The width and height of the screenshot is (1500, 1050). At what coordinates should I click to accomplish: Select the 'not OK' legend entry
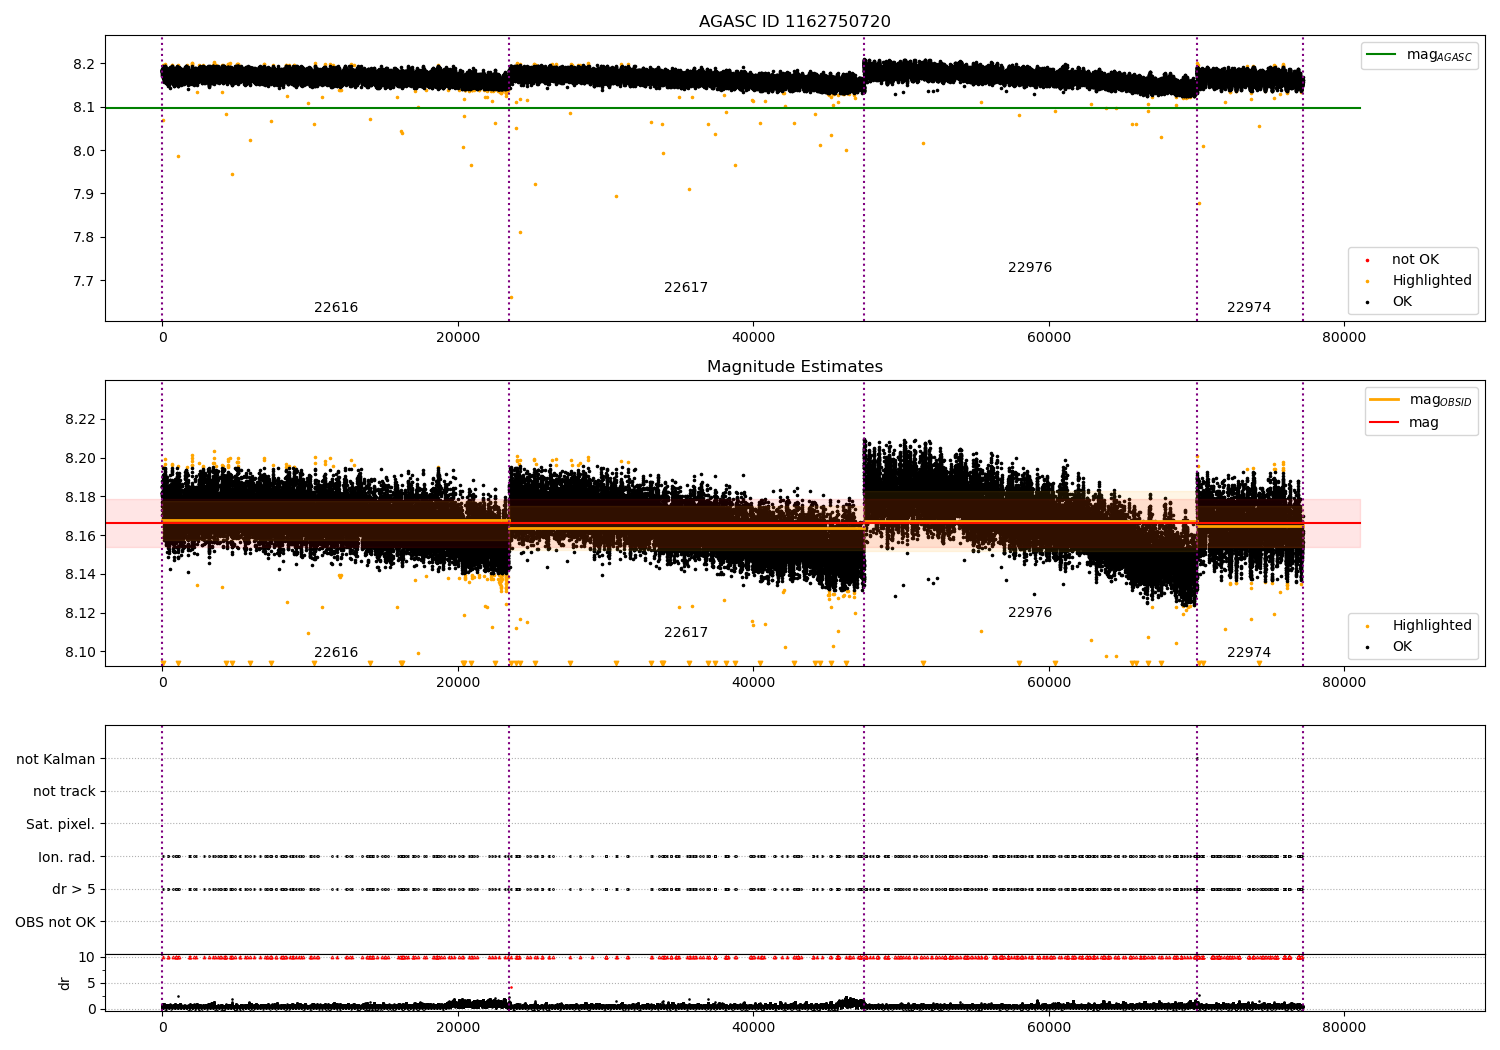coord(1415,260)
